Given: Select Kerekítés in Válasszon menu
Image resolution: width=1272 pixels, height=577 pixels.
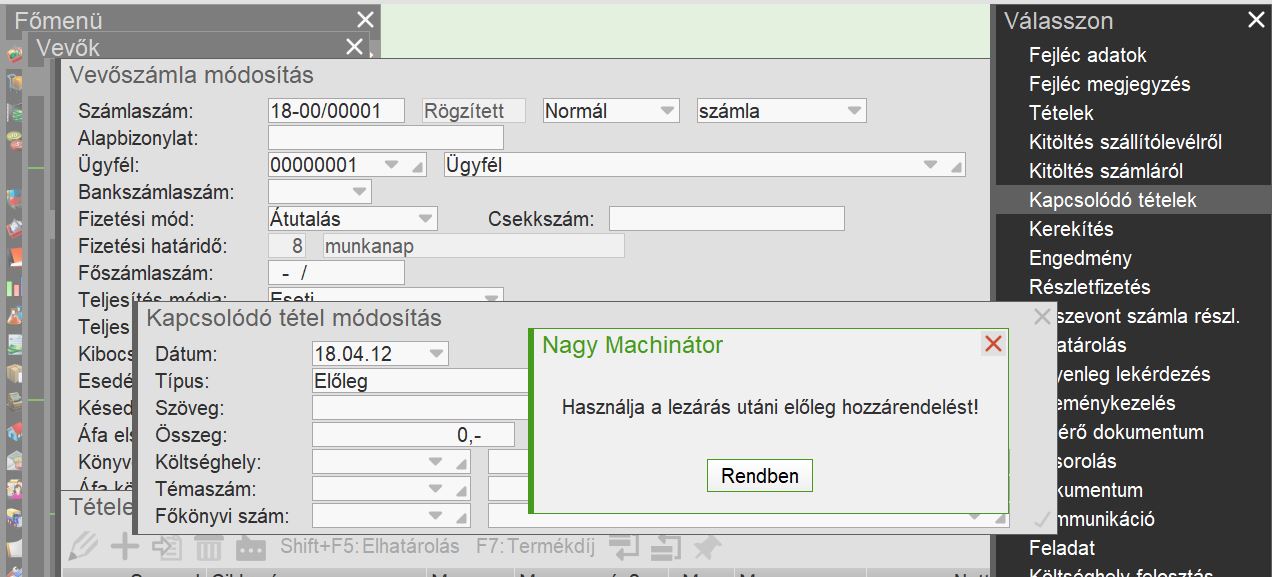Looking at the screenshot, I should (1071, 229).
